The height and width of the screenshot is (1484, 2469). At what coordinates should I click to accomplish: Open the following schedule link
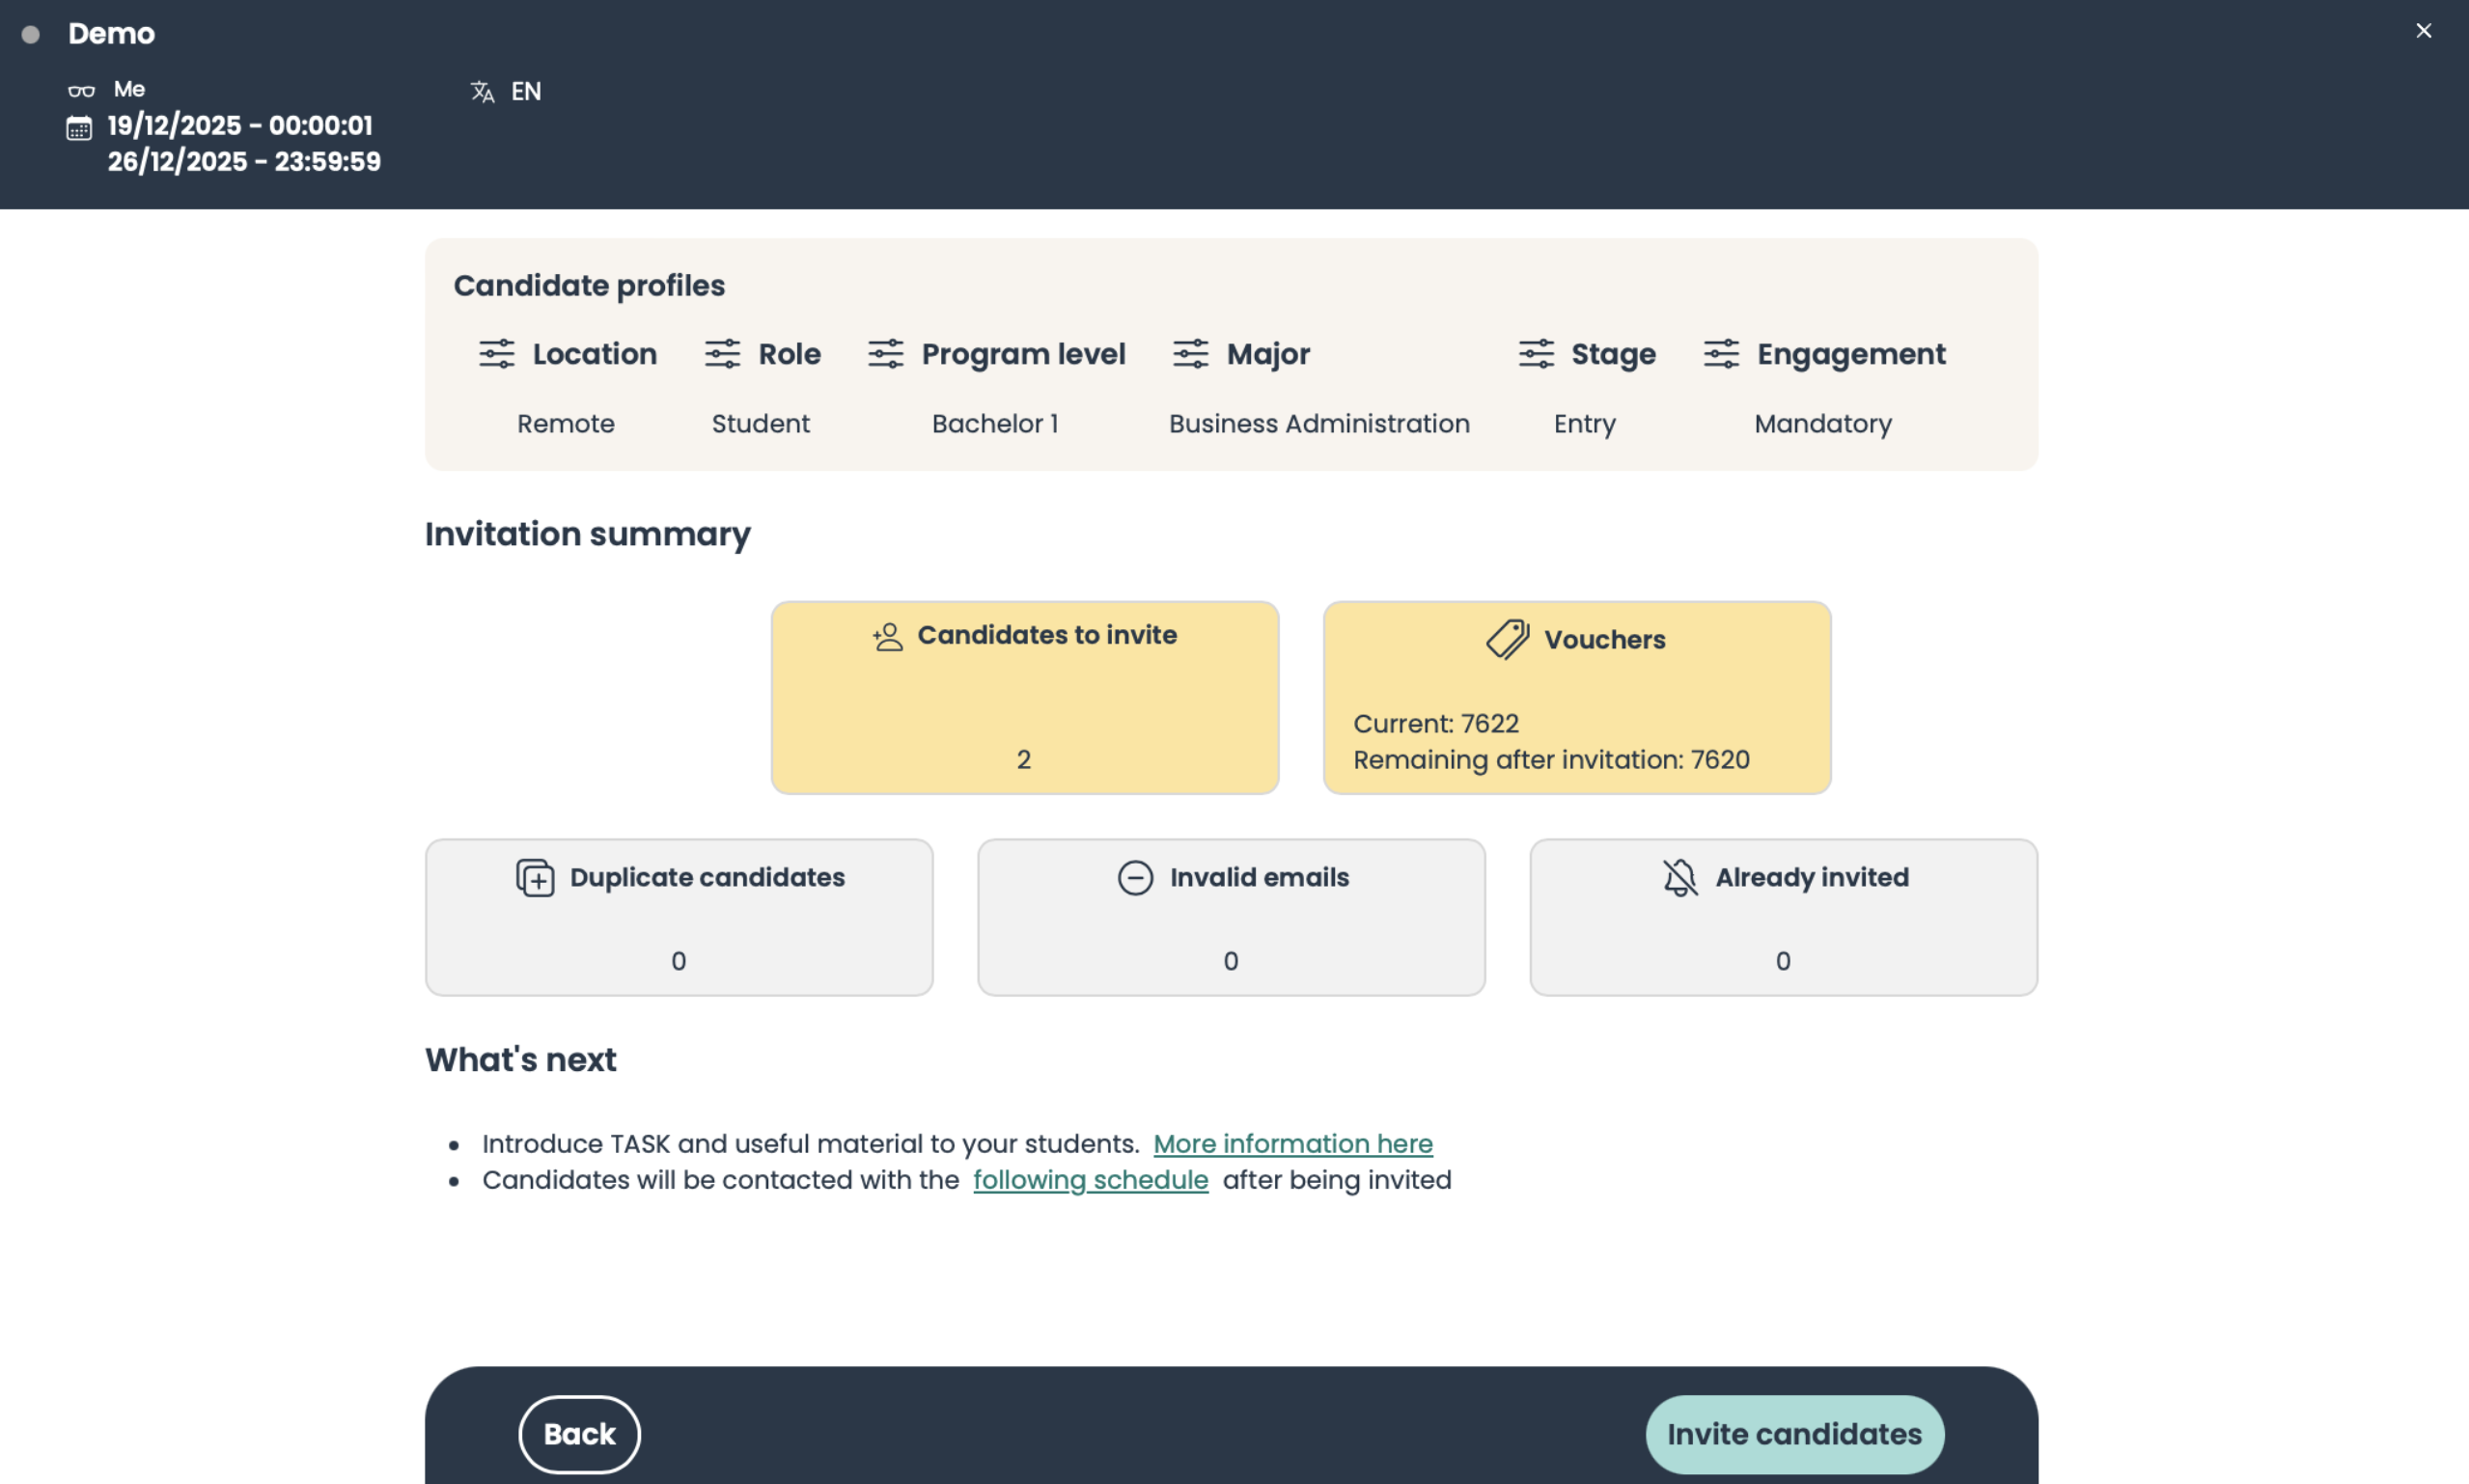(1090, 1180)
